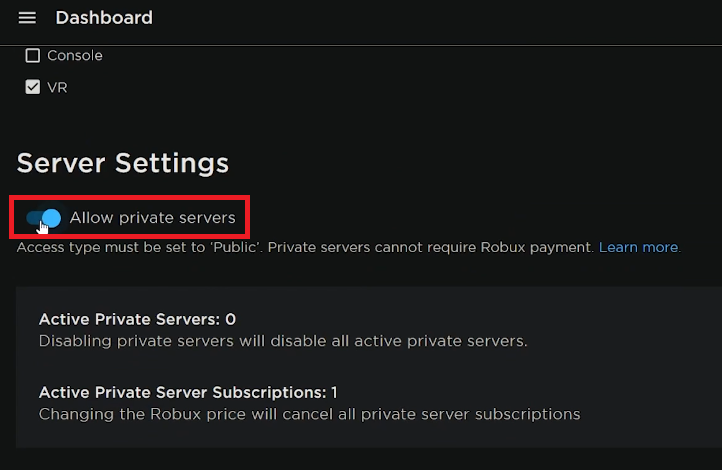Click the Dashboard header title
The image size is (722, 470).
point(104,18)
